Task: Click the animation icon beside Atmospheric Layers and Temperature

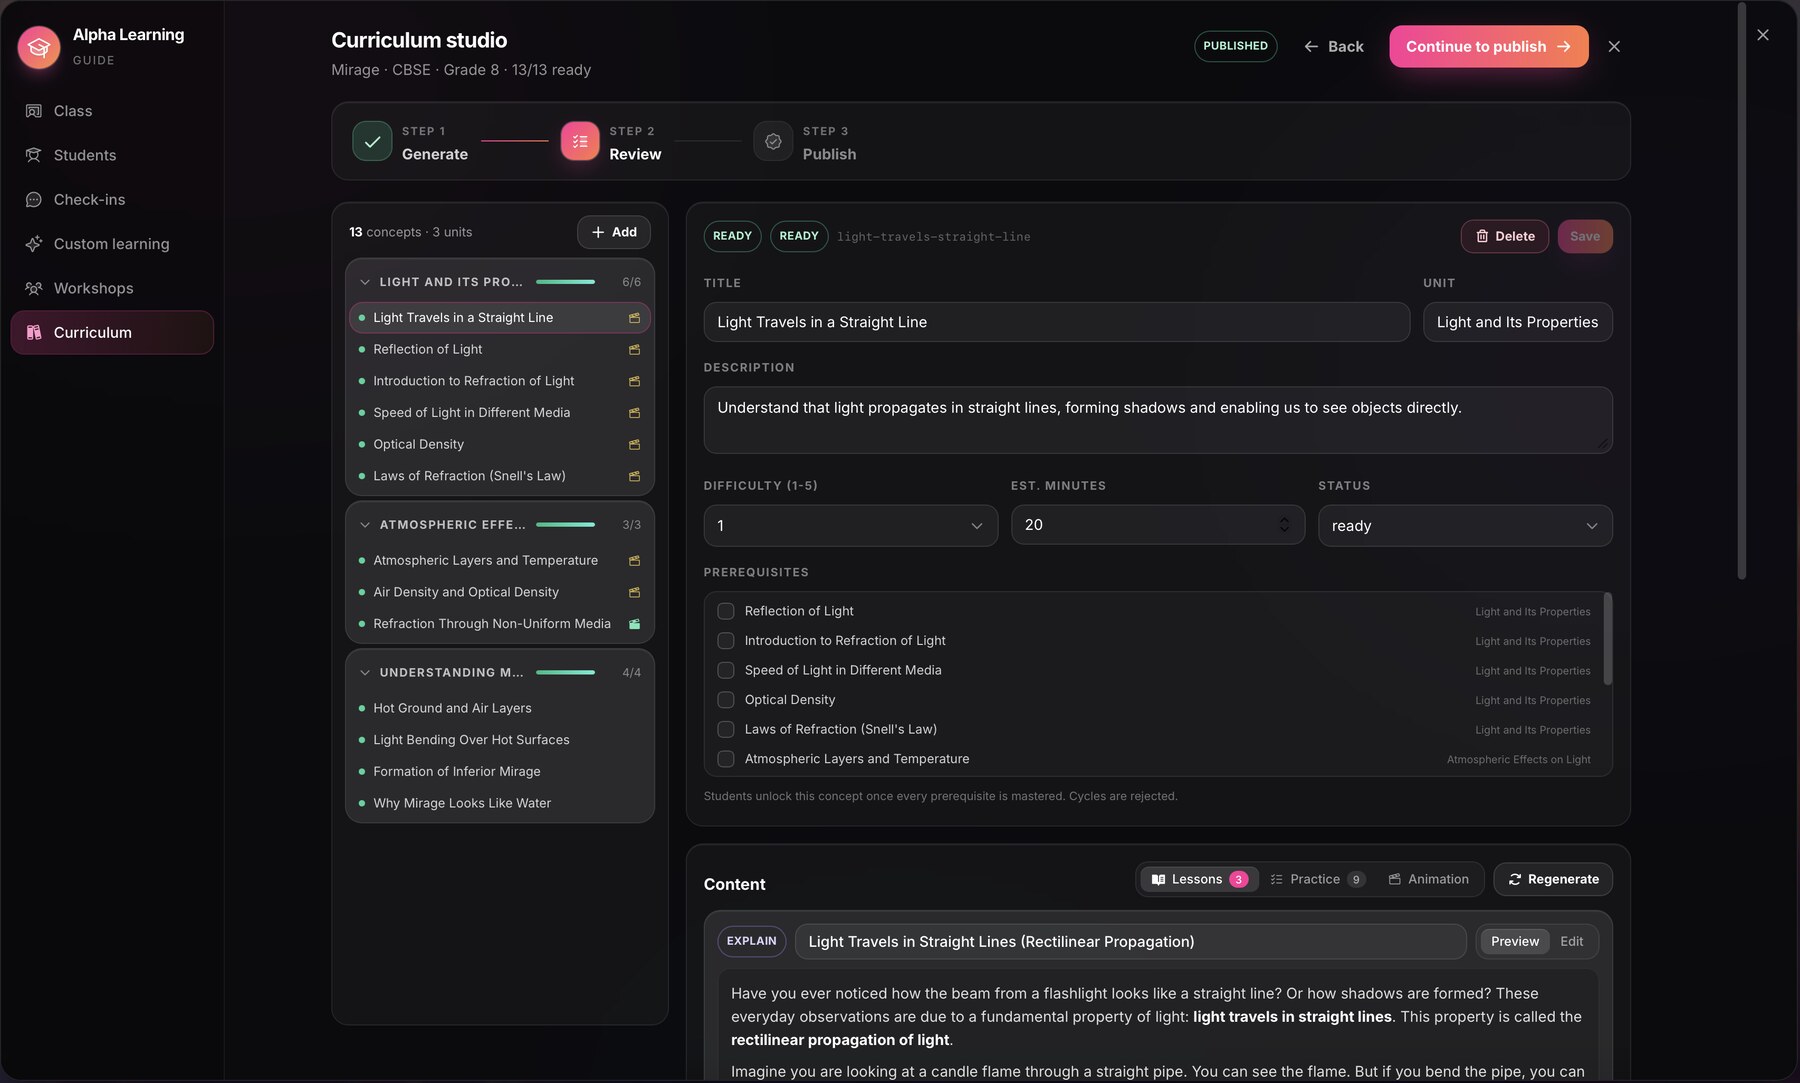Action: 634,561
